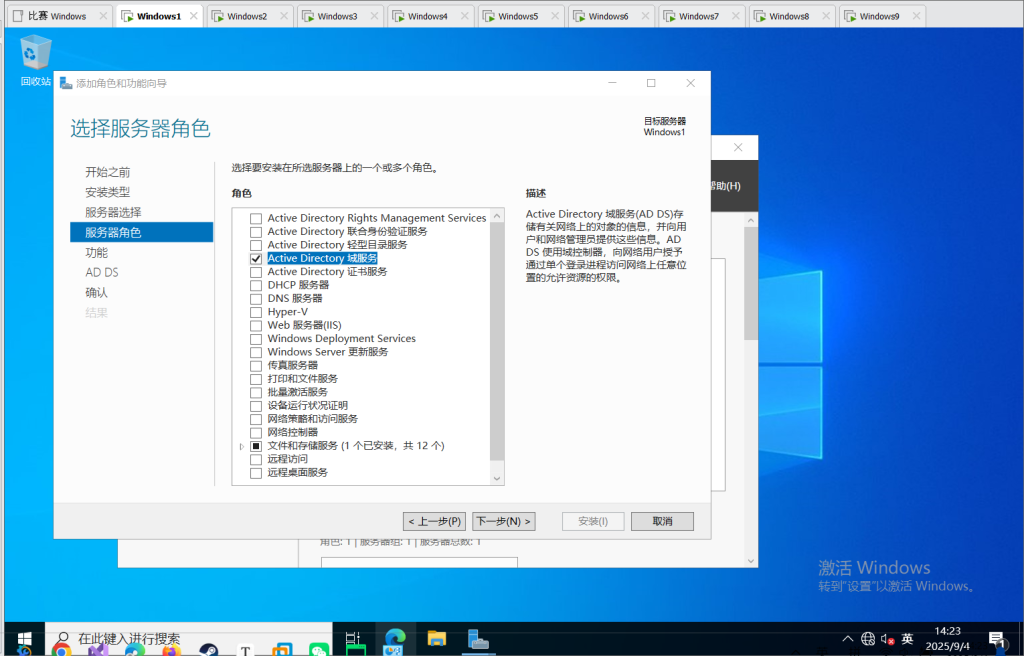This screenshot has width=1024, height=656.
Task: Click the Server Manager taskbar icon
Action: pos(477,639)
